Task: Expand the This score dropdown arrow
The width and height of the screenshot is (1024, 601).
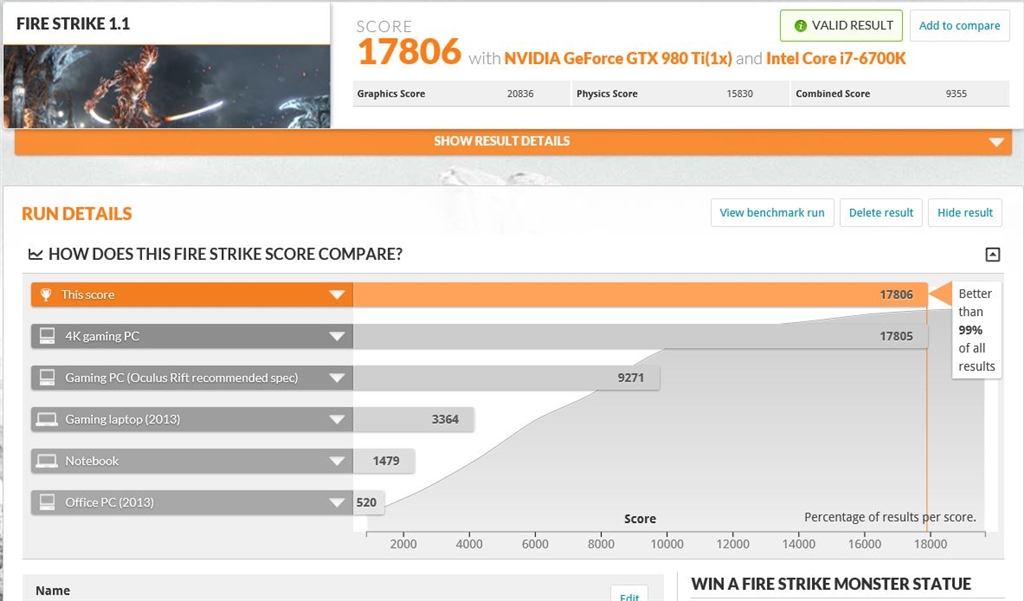Action: (x=337, y=295)
